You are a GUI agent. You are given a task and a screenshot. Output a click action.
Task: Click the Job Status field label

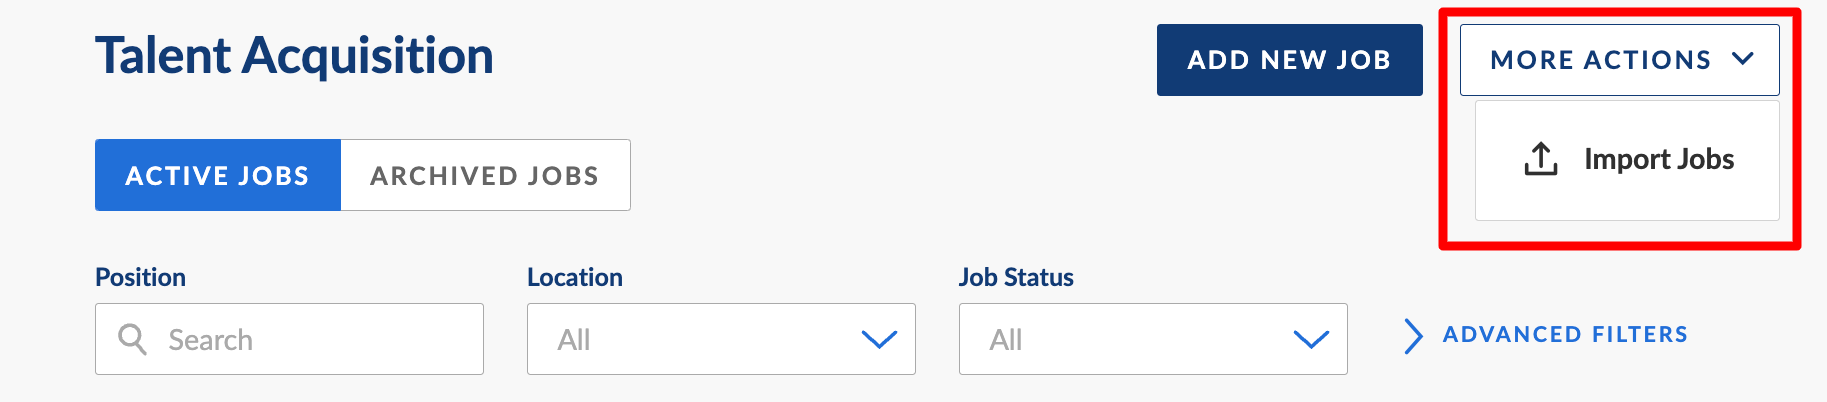click(1015, 277)
